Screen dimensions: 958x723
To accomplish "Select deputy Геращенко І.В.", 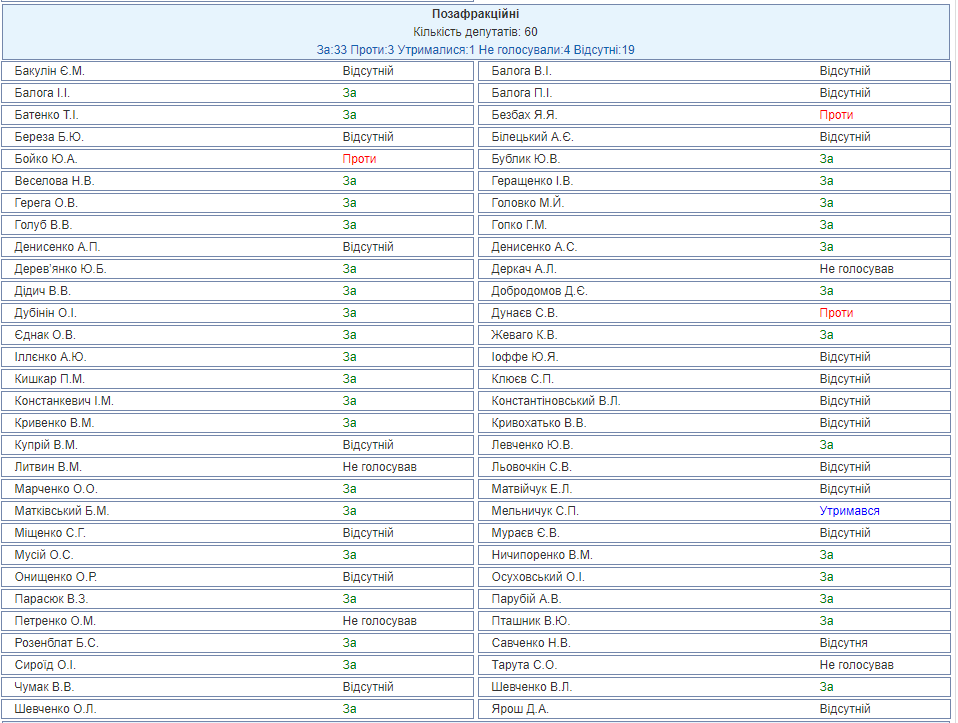I will click(x=532, y=181).
